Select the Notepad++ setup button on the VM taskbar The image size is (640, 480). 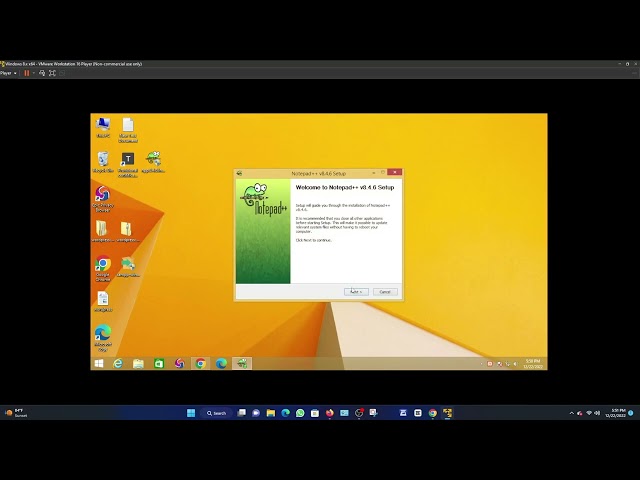(x=242, y=363)
